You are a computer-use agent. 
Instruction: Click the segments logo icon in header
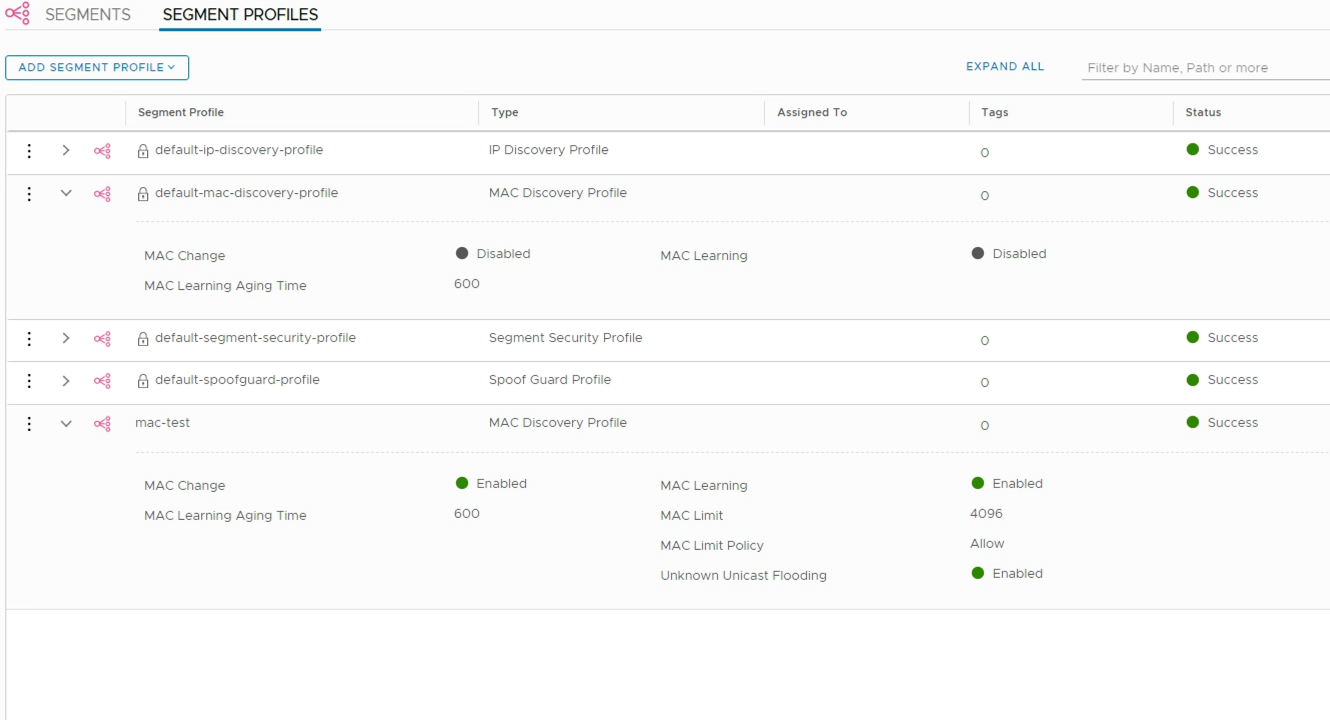[17, 14]
